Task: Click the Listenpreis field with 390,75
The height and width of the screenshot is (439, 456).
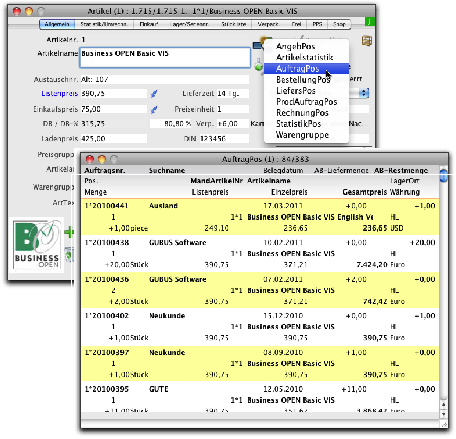Action: (x=113, y=94)
